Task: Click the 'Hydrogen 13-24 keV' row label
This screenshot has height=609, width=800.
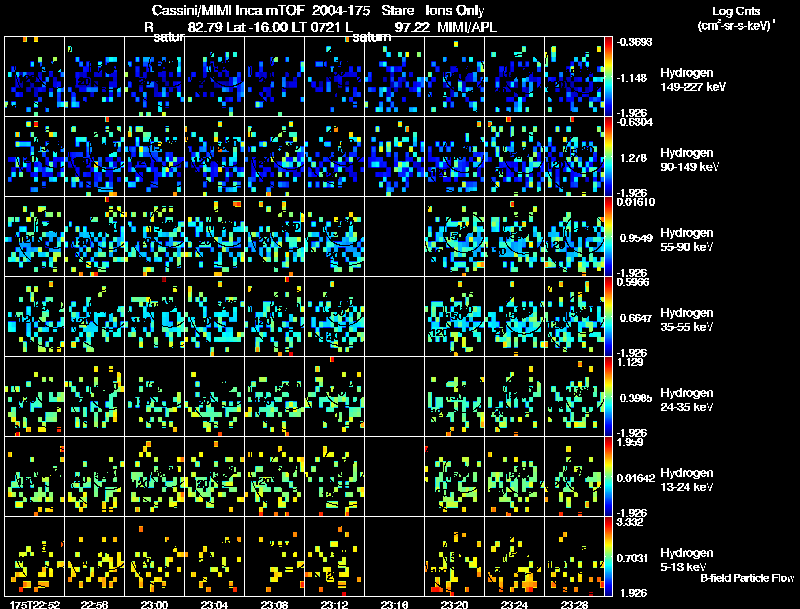Action: click(x=687, y=480)
